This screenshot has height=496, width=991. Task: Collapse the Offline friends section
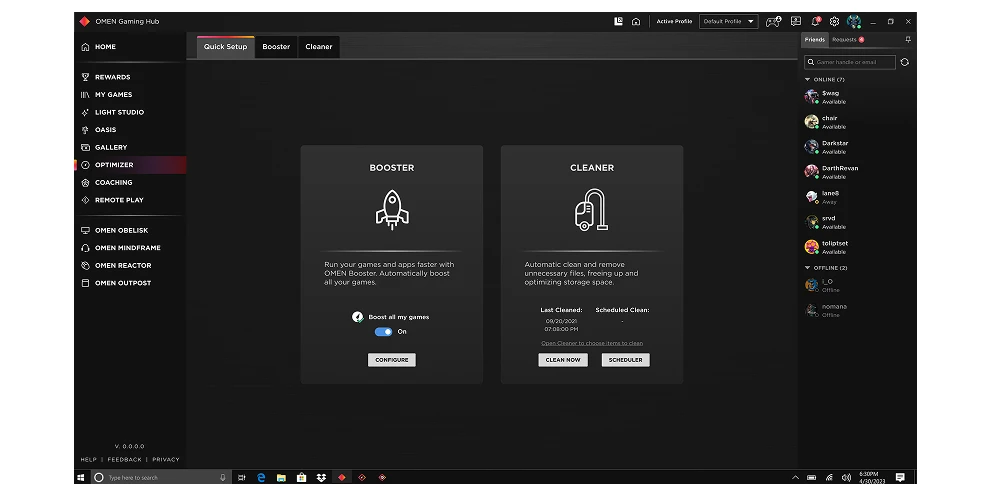click(x=807, y=268)
